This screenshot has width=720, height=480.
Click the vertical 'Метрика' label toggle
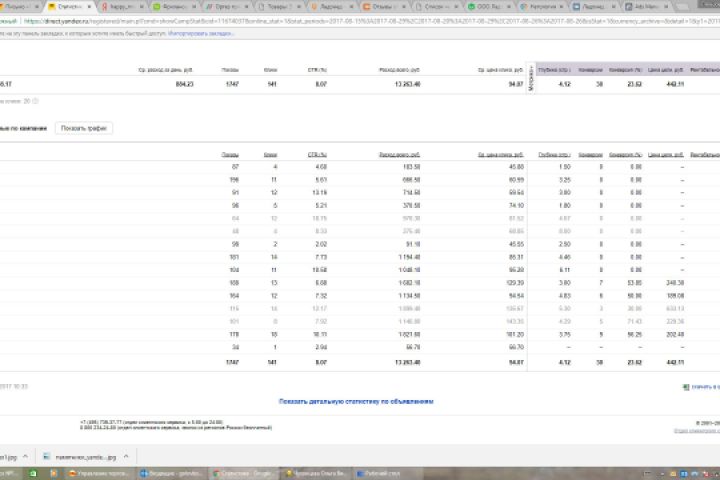click(531, 78)
